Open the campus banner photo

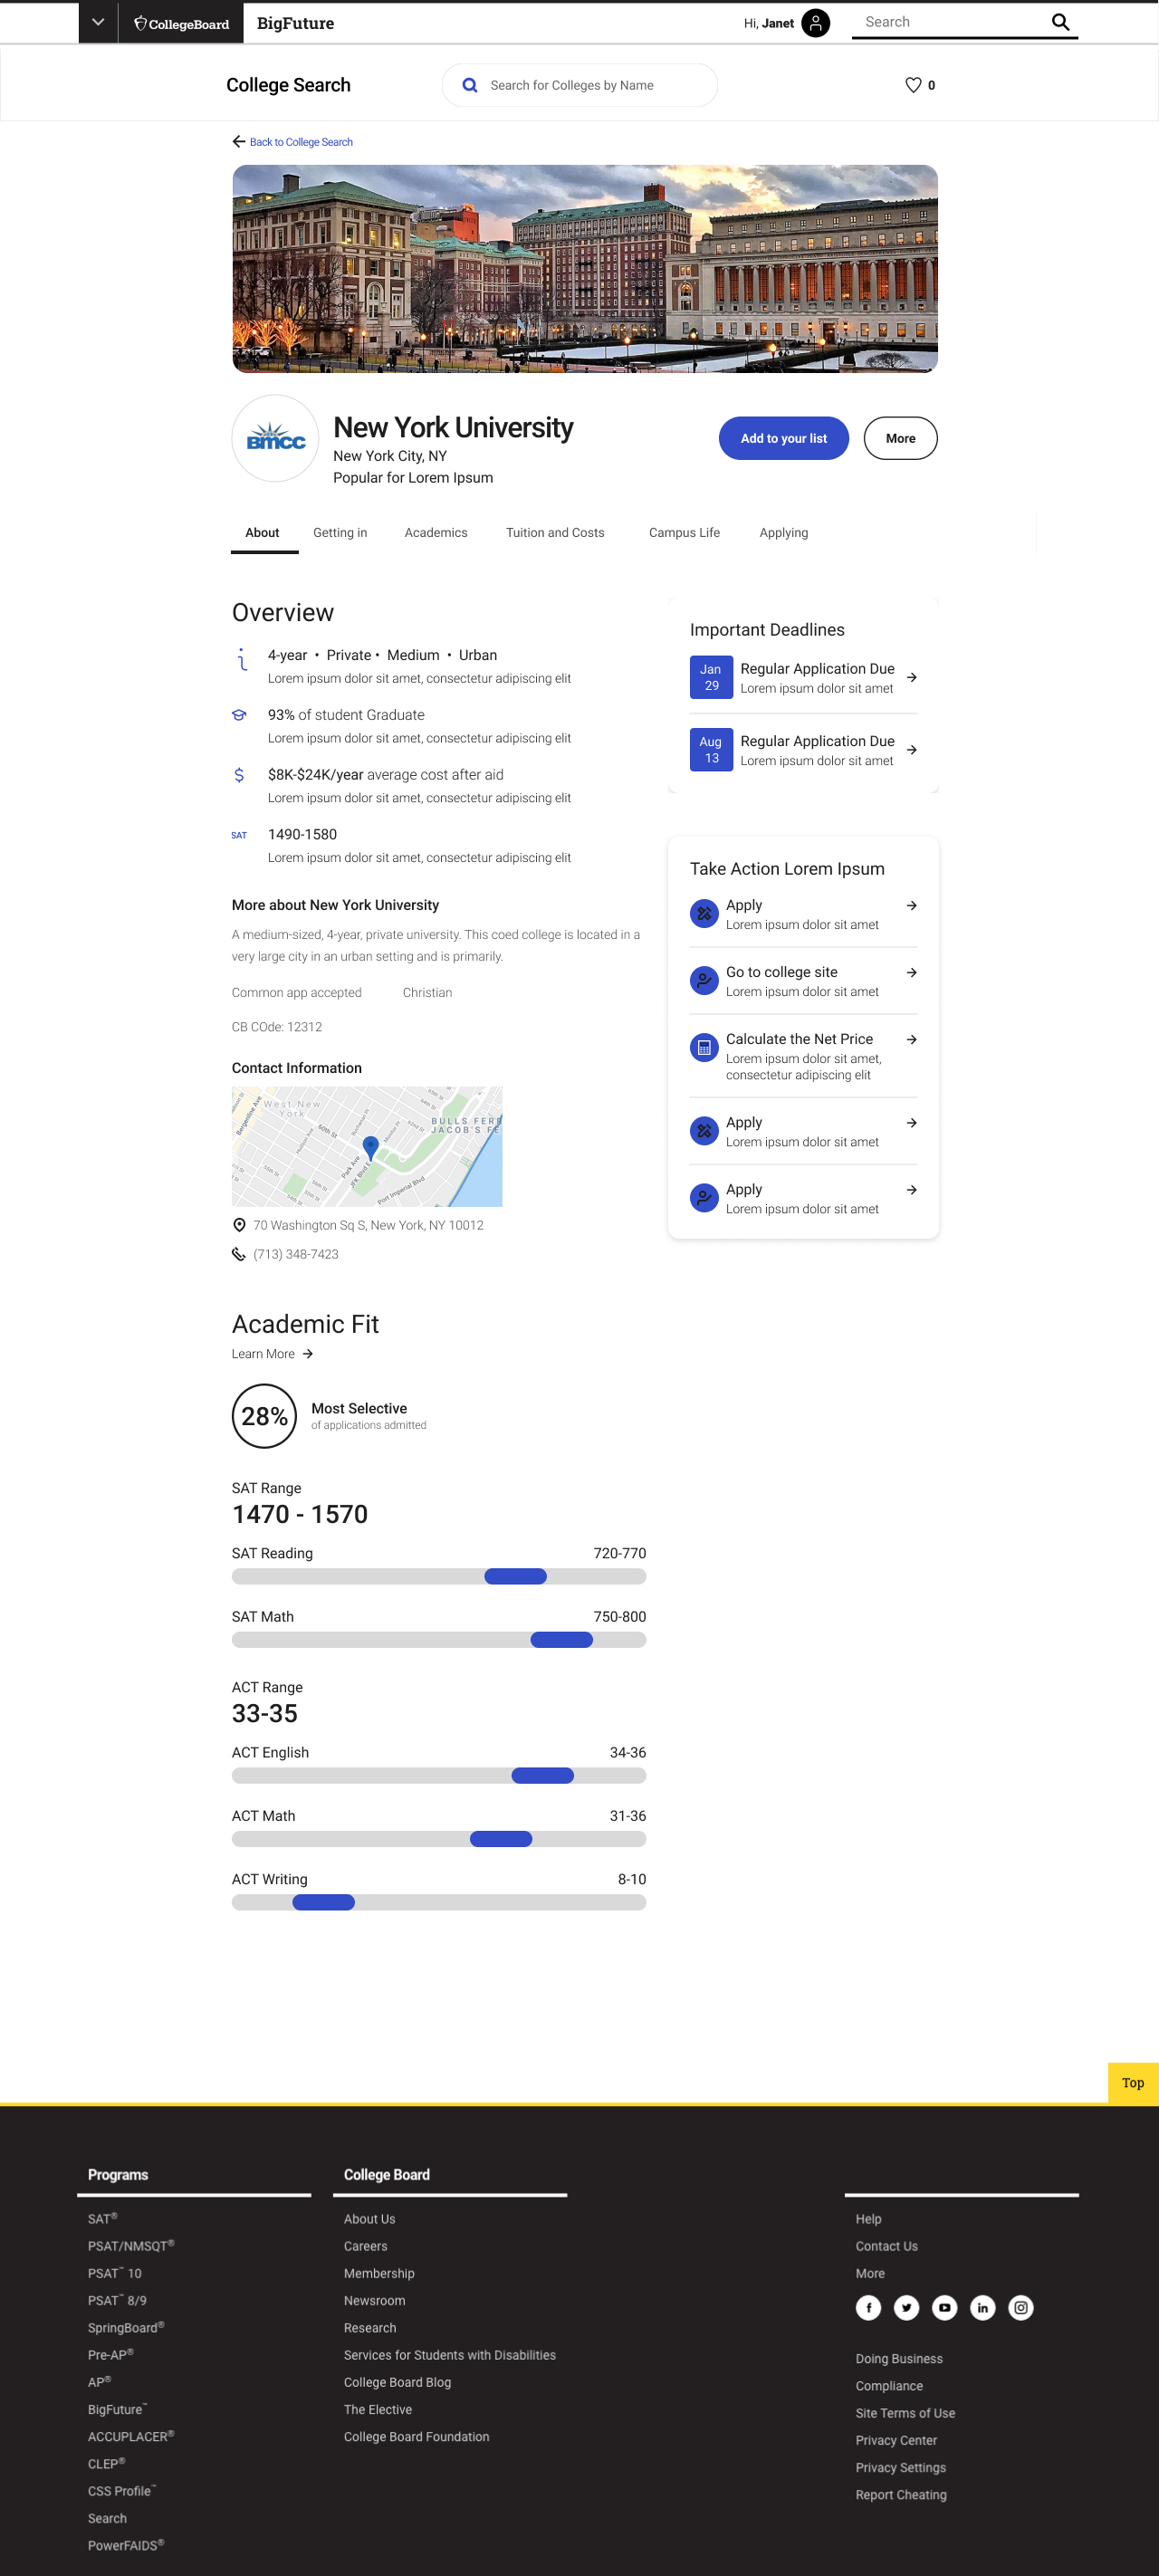585,269
